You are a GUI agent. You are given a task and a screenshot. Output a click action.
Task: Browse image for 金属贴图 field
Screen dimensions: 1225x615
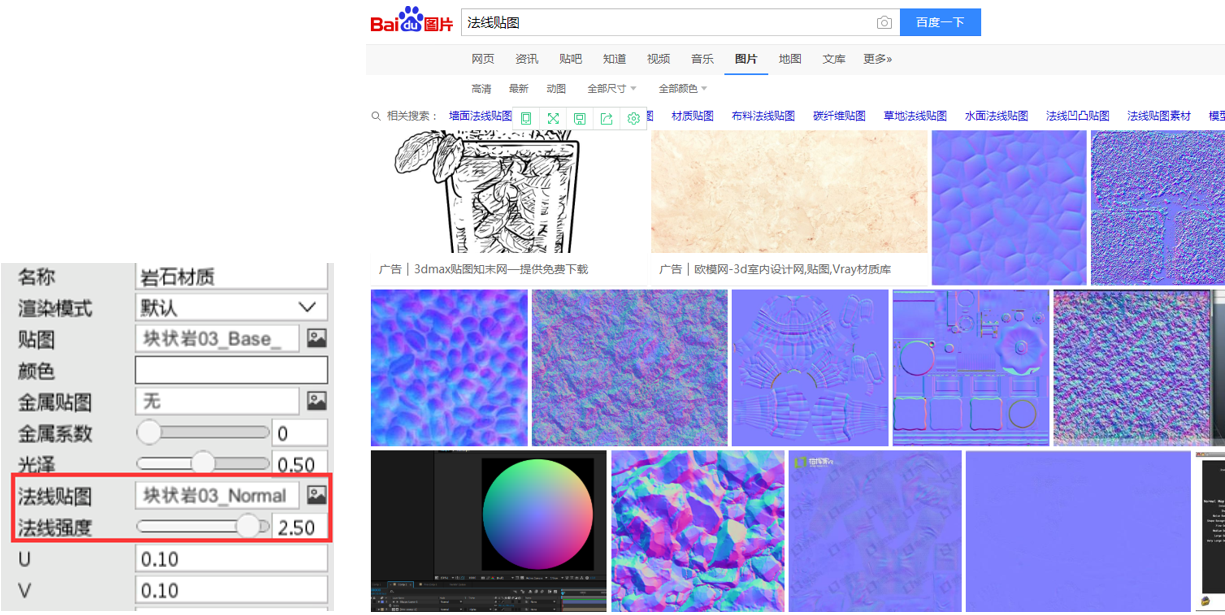(x=317, y=401)
